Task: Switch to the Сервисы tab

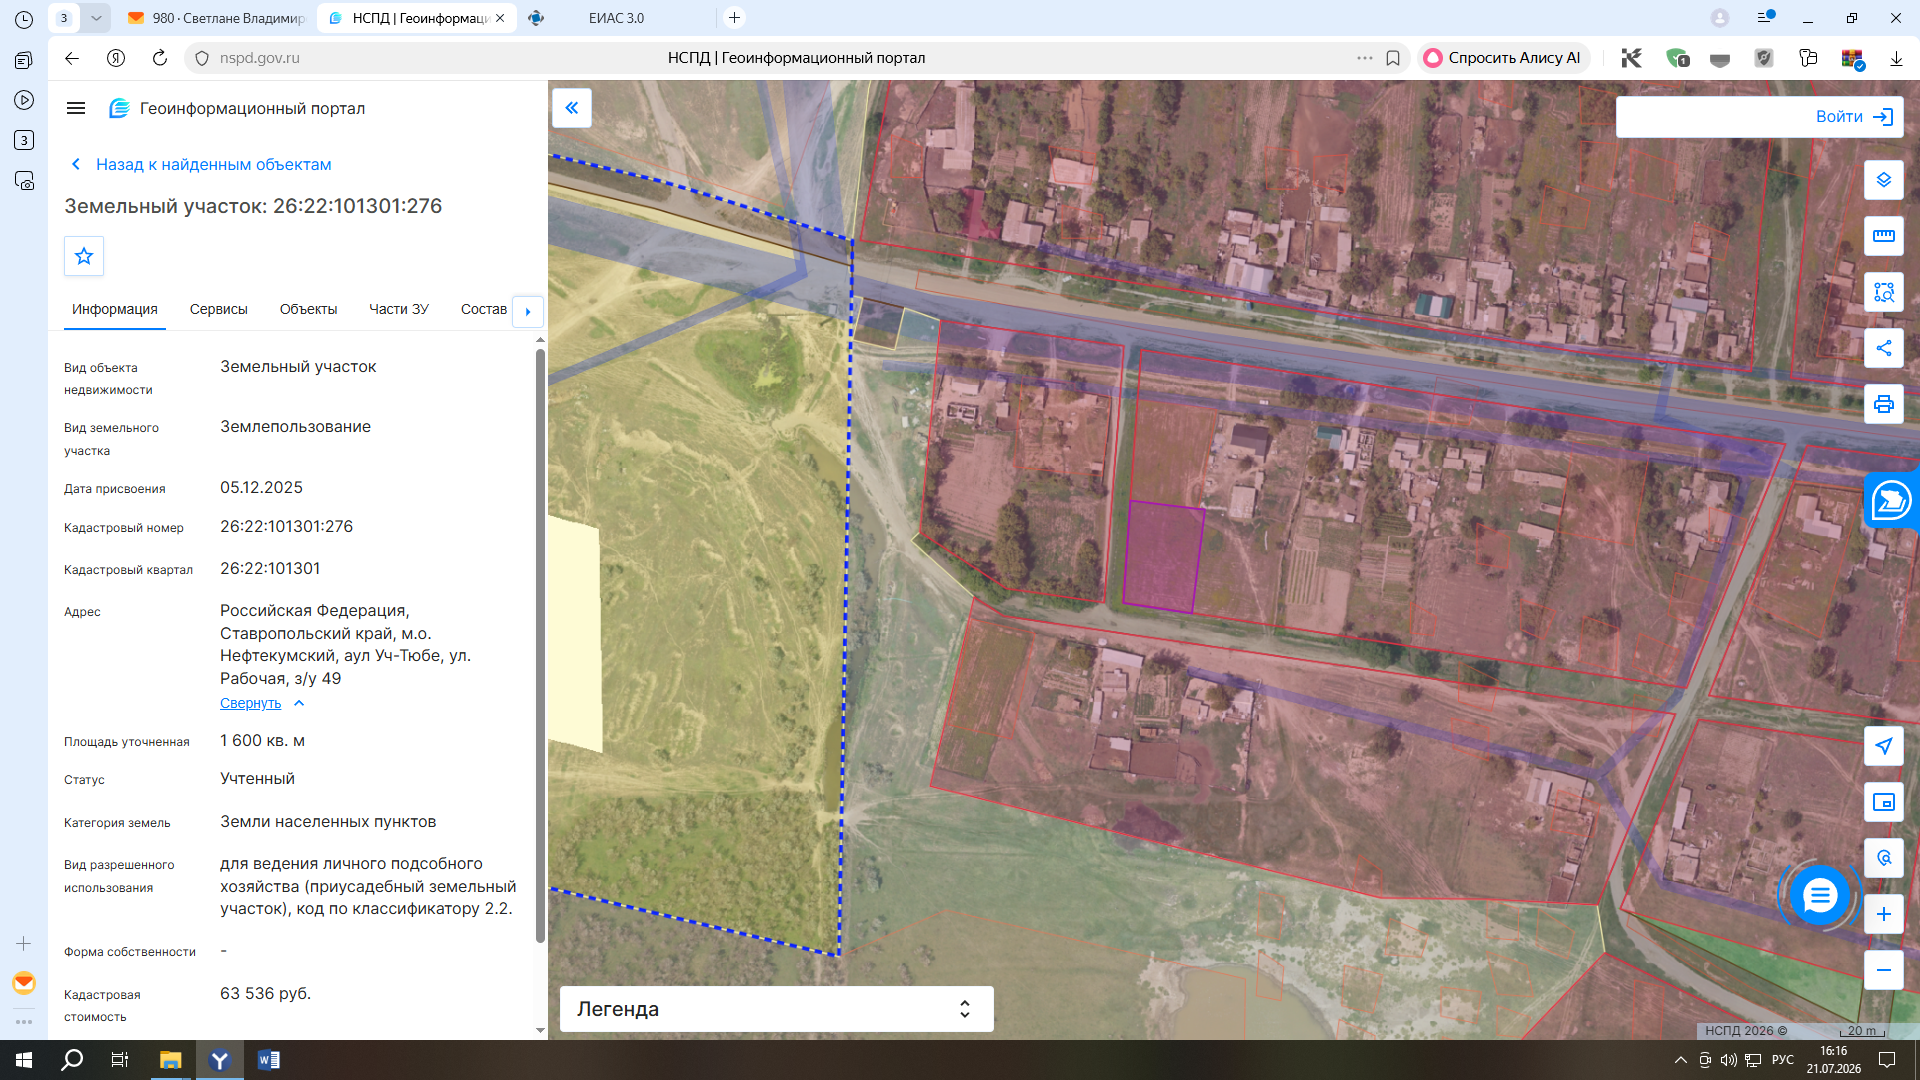Action: pos(218,309)
